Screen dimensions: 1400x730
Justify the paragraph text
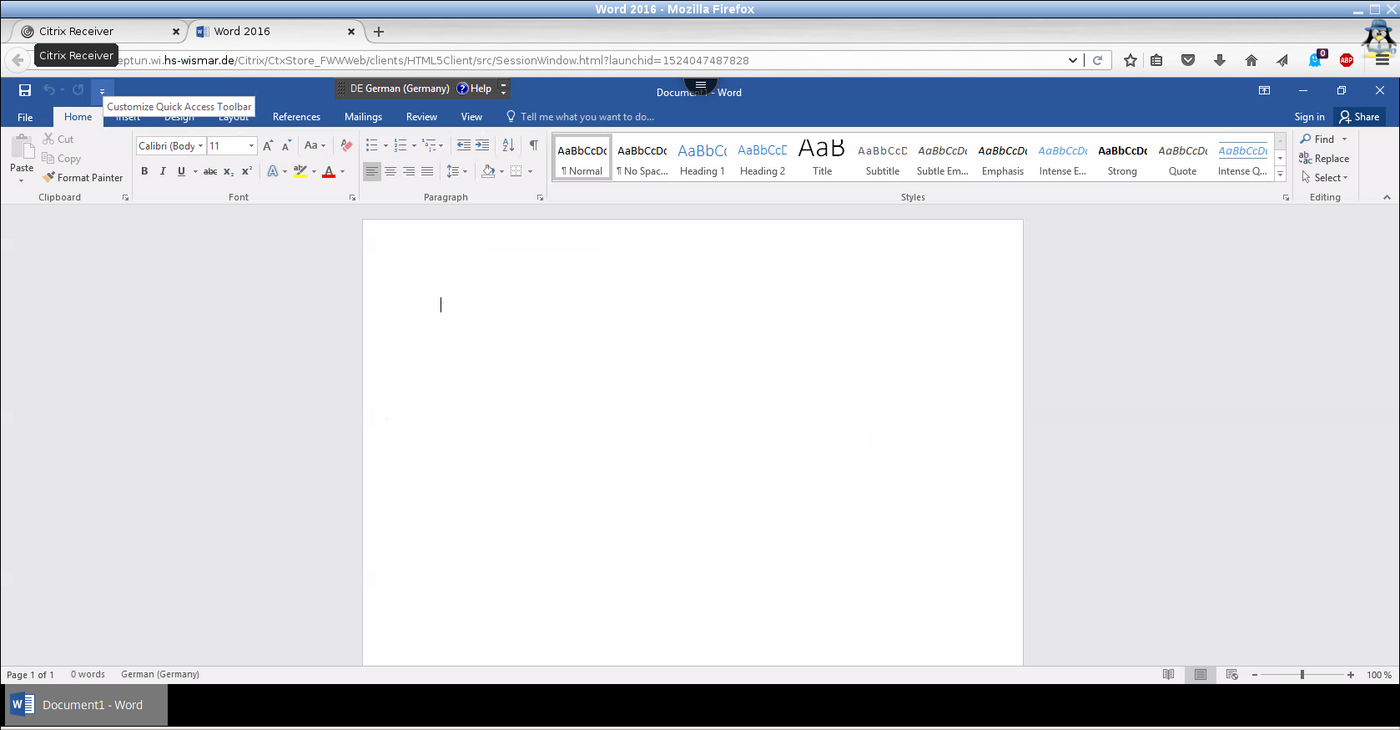pos(427,172)
